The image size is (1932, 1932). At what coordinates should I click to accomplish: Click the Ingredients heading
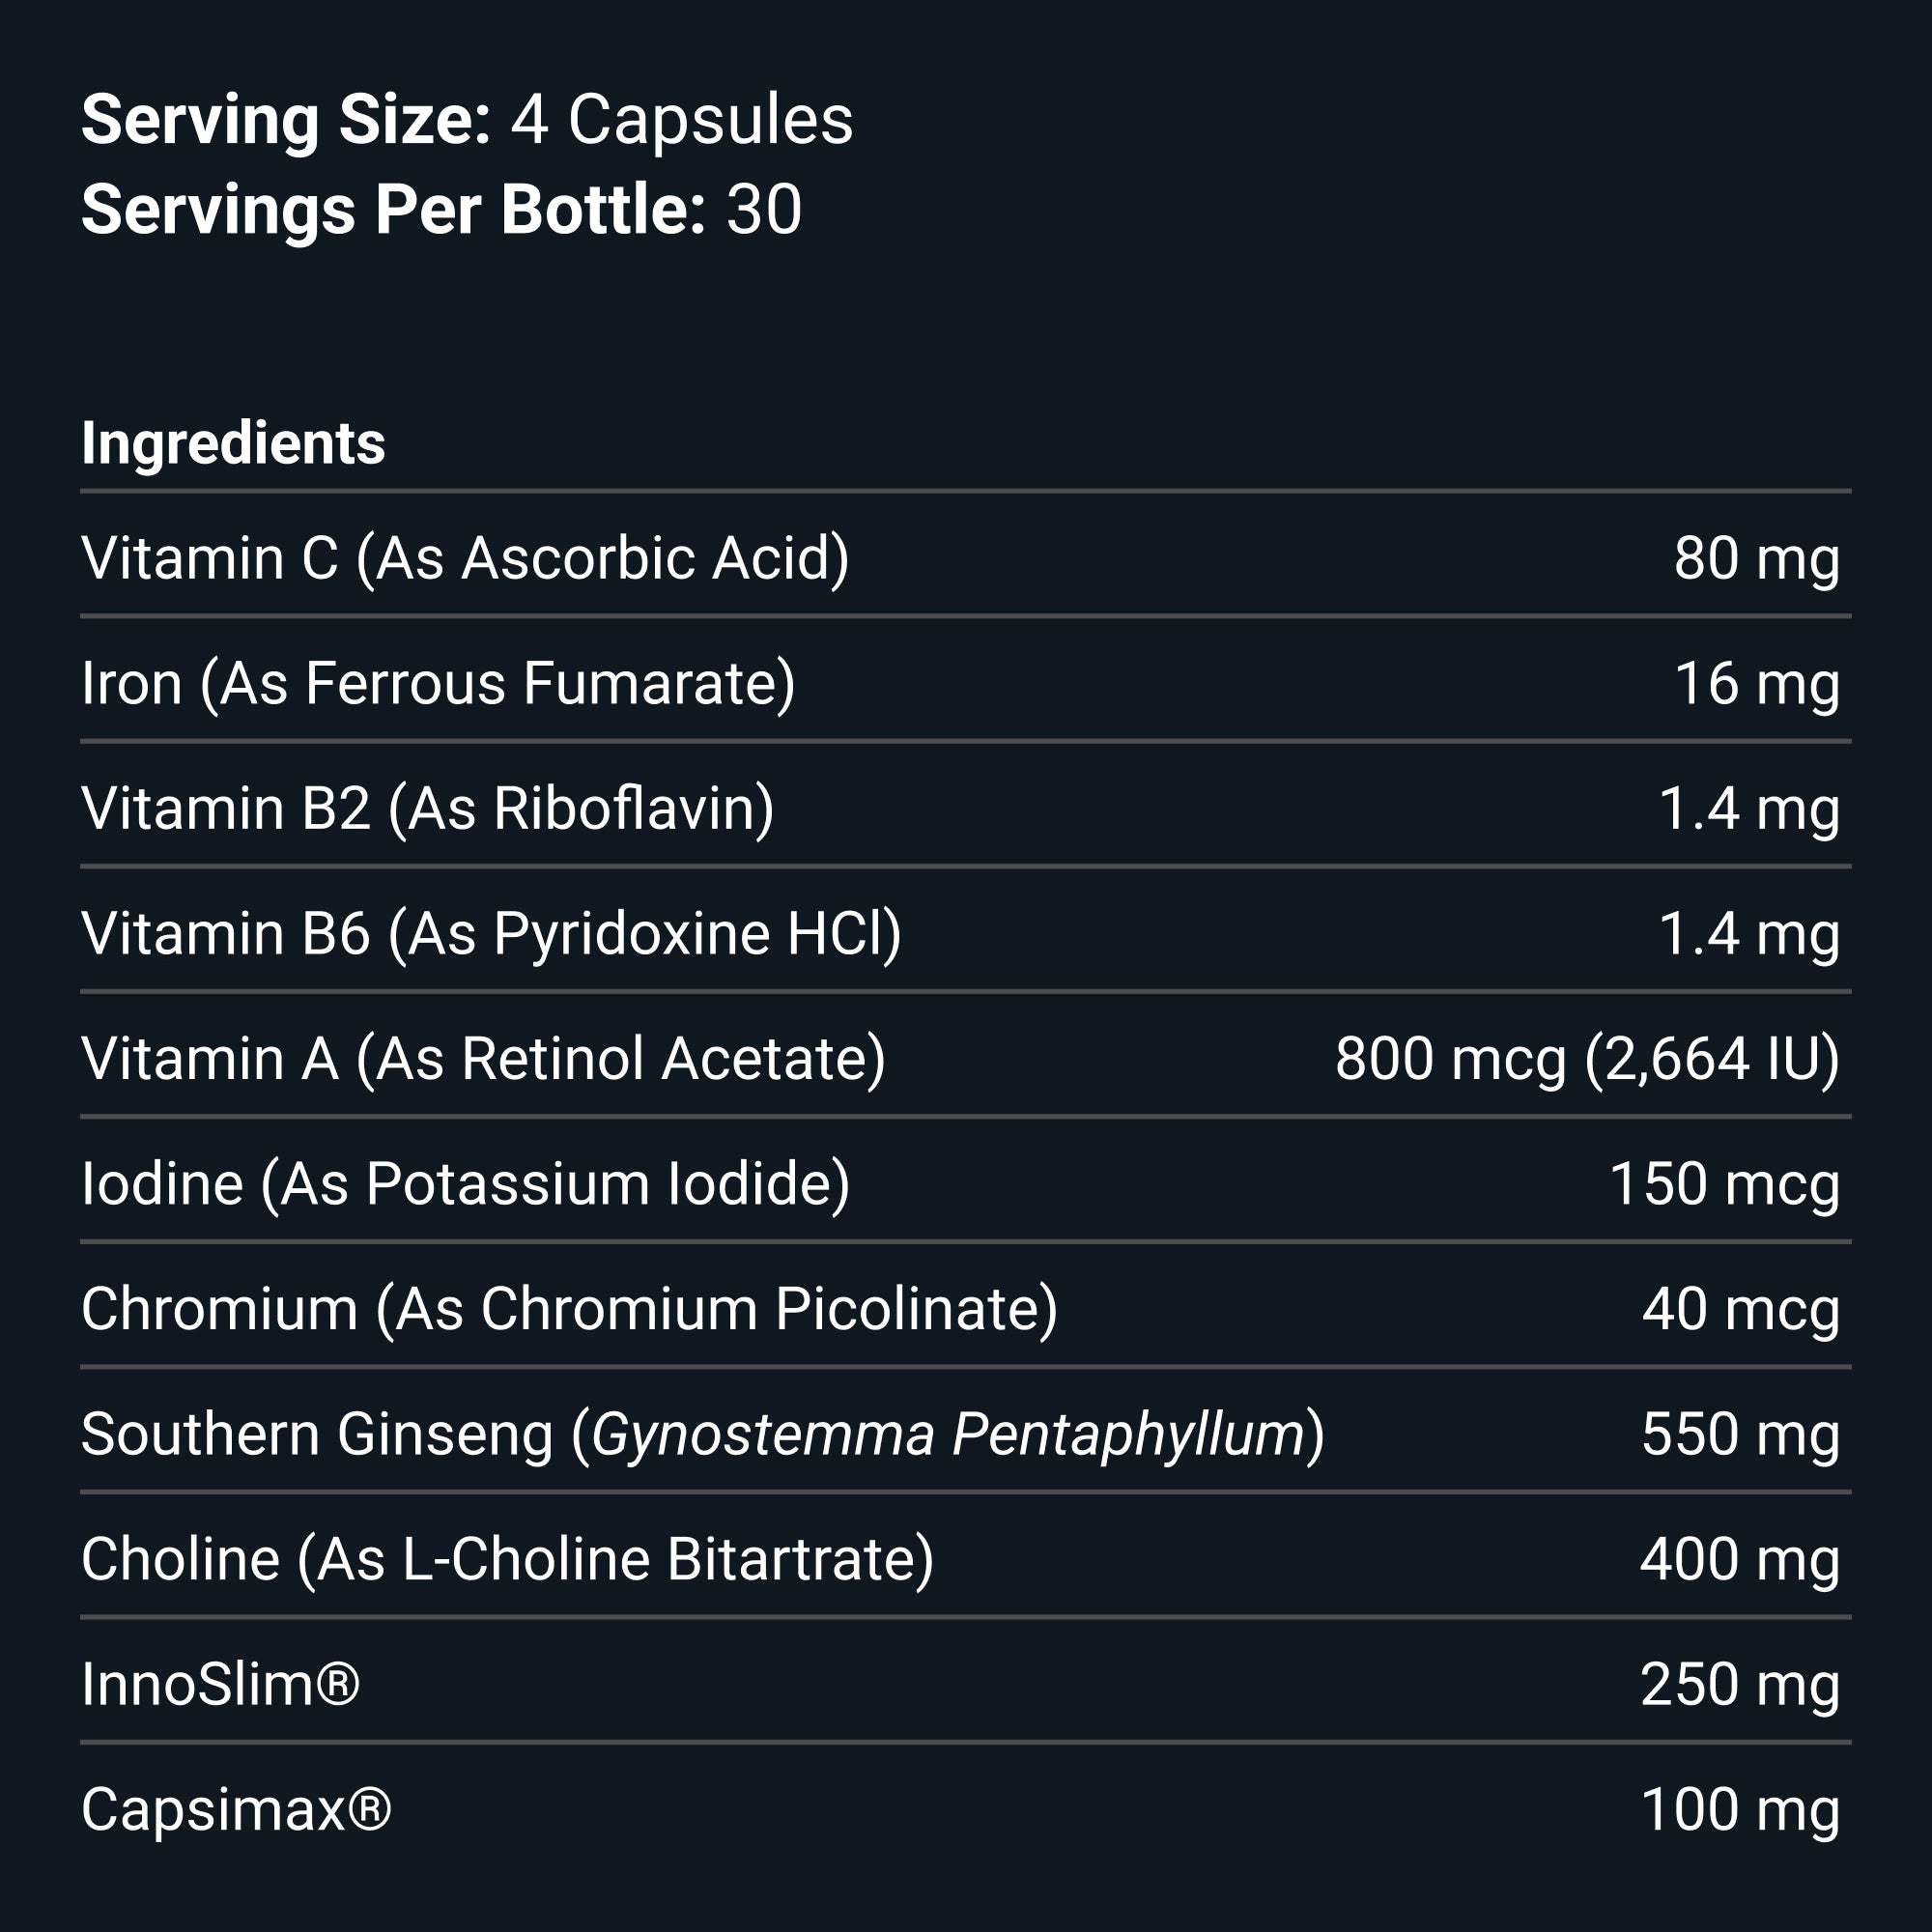coord(233,443)
